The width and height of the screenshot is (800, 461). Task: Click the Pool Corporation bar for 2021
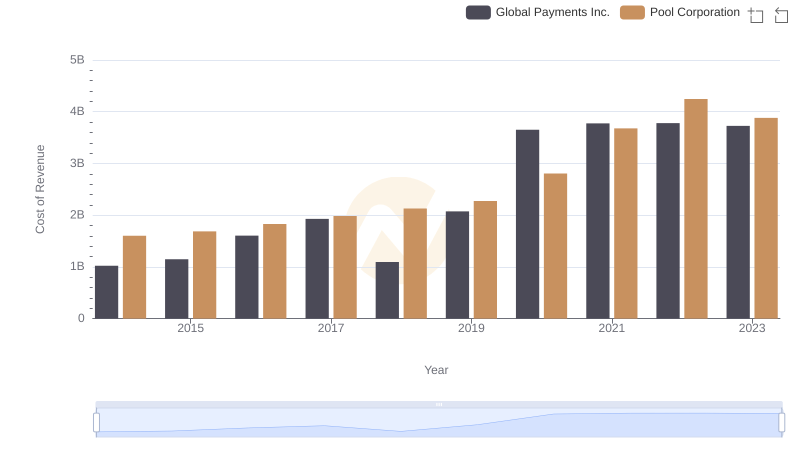[x=626, y=224]
